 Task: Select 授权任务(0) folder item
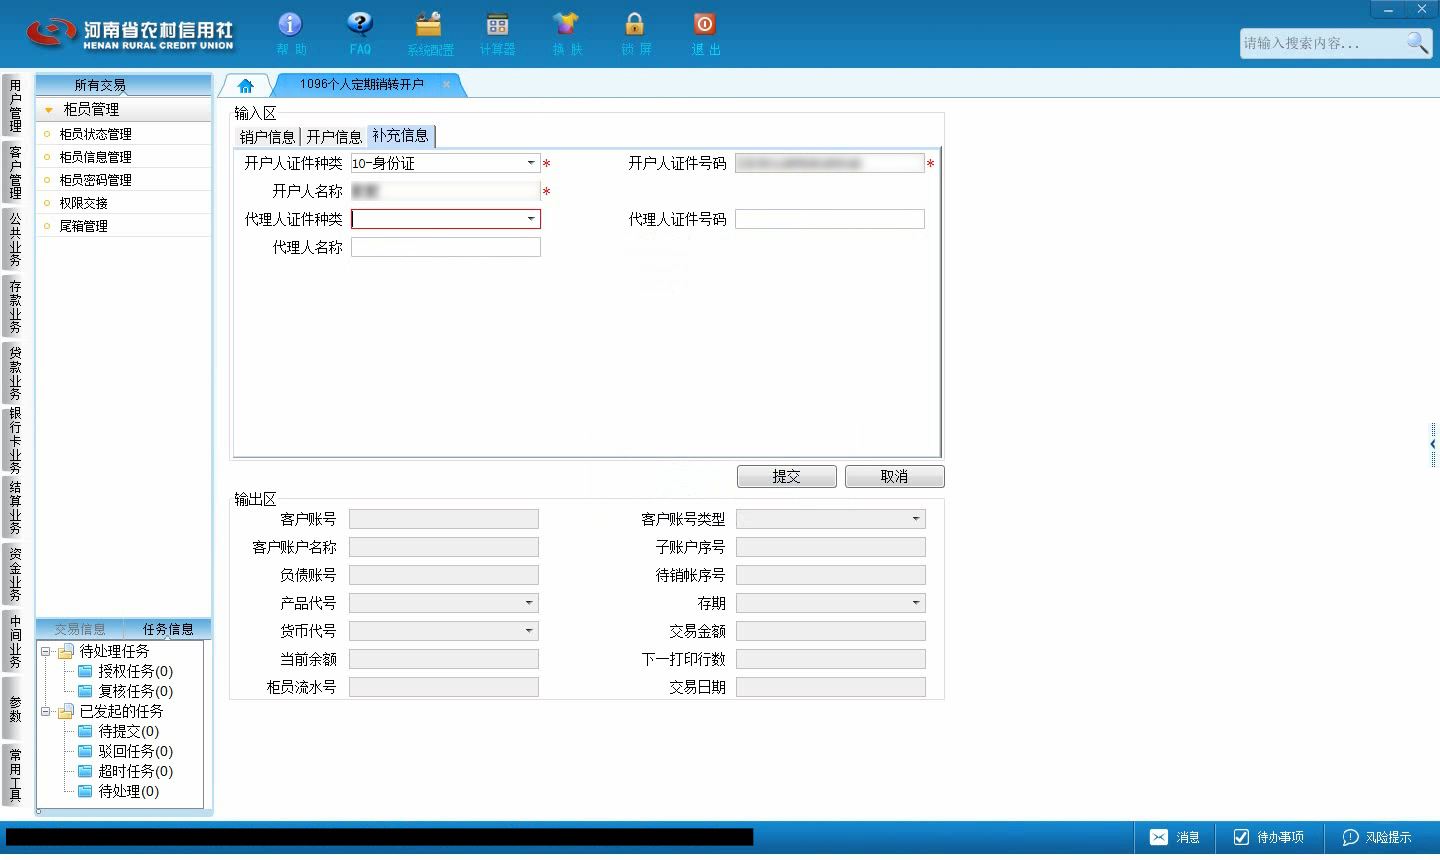point(125,671)
